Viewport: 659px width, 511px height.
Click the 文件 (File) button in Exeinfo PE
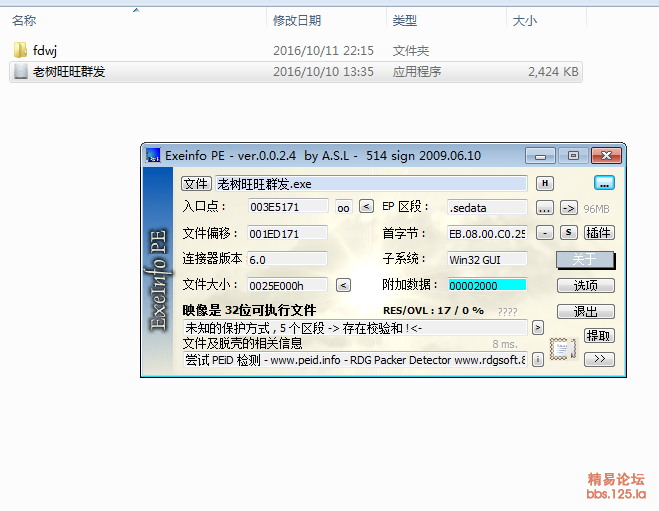click(x=196, y=184)
